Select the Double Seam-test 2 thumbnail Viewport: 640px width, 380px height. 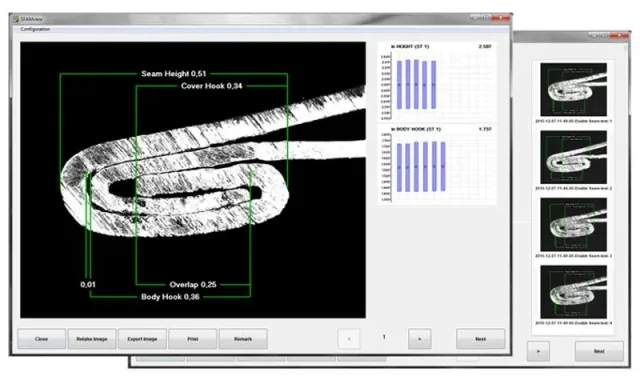click(573, 157)
